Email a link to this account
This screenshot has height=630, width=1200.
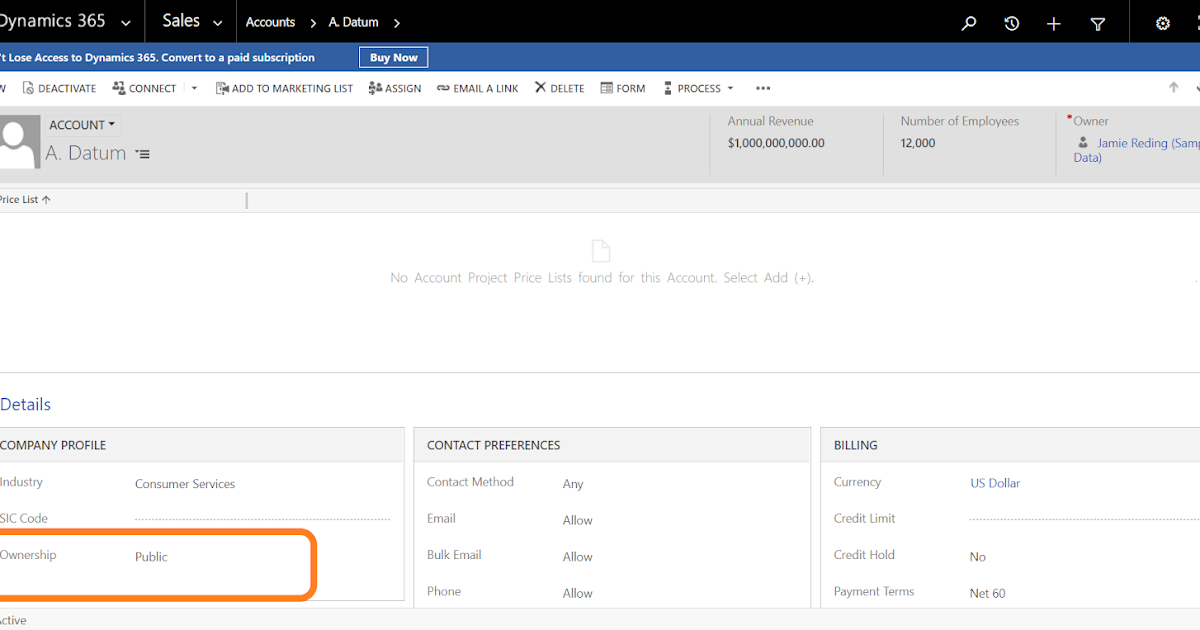(477, 88)
